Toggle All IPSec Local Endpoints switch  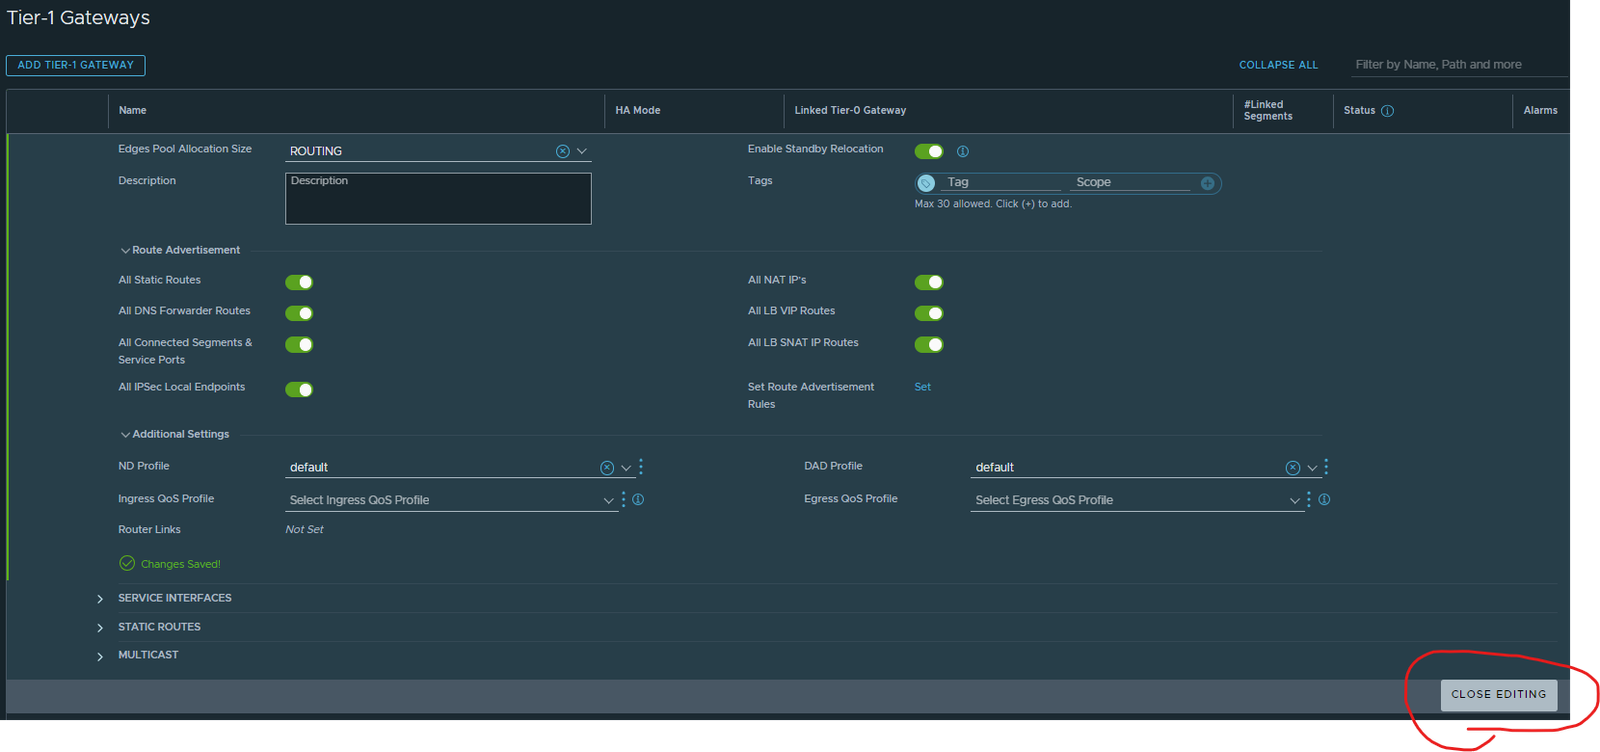[x=299, y=389]
